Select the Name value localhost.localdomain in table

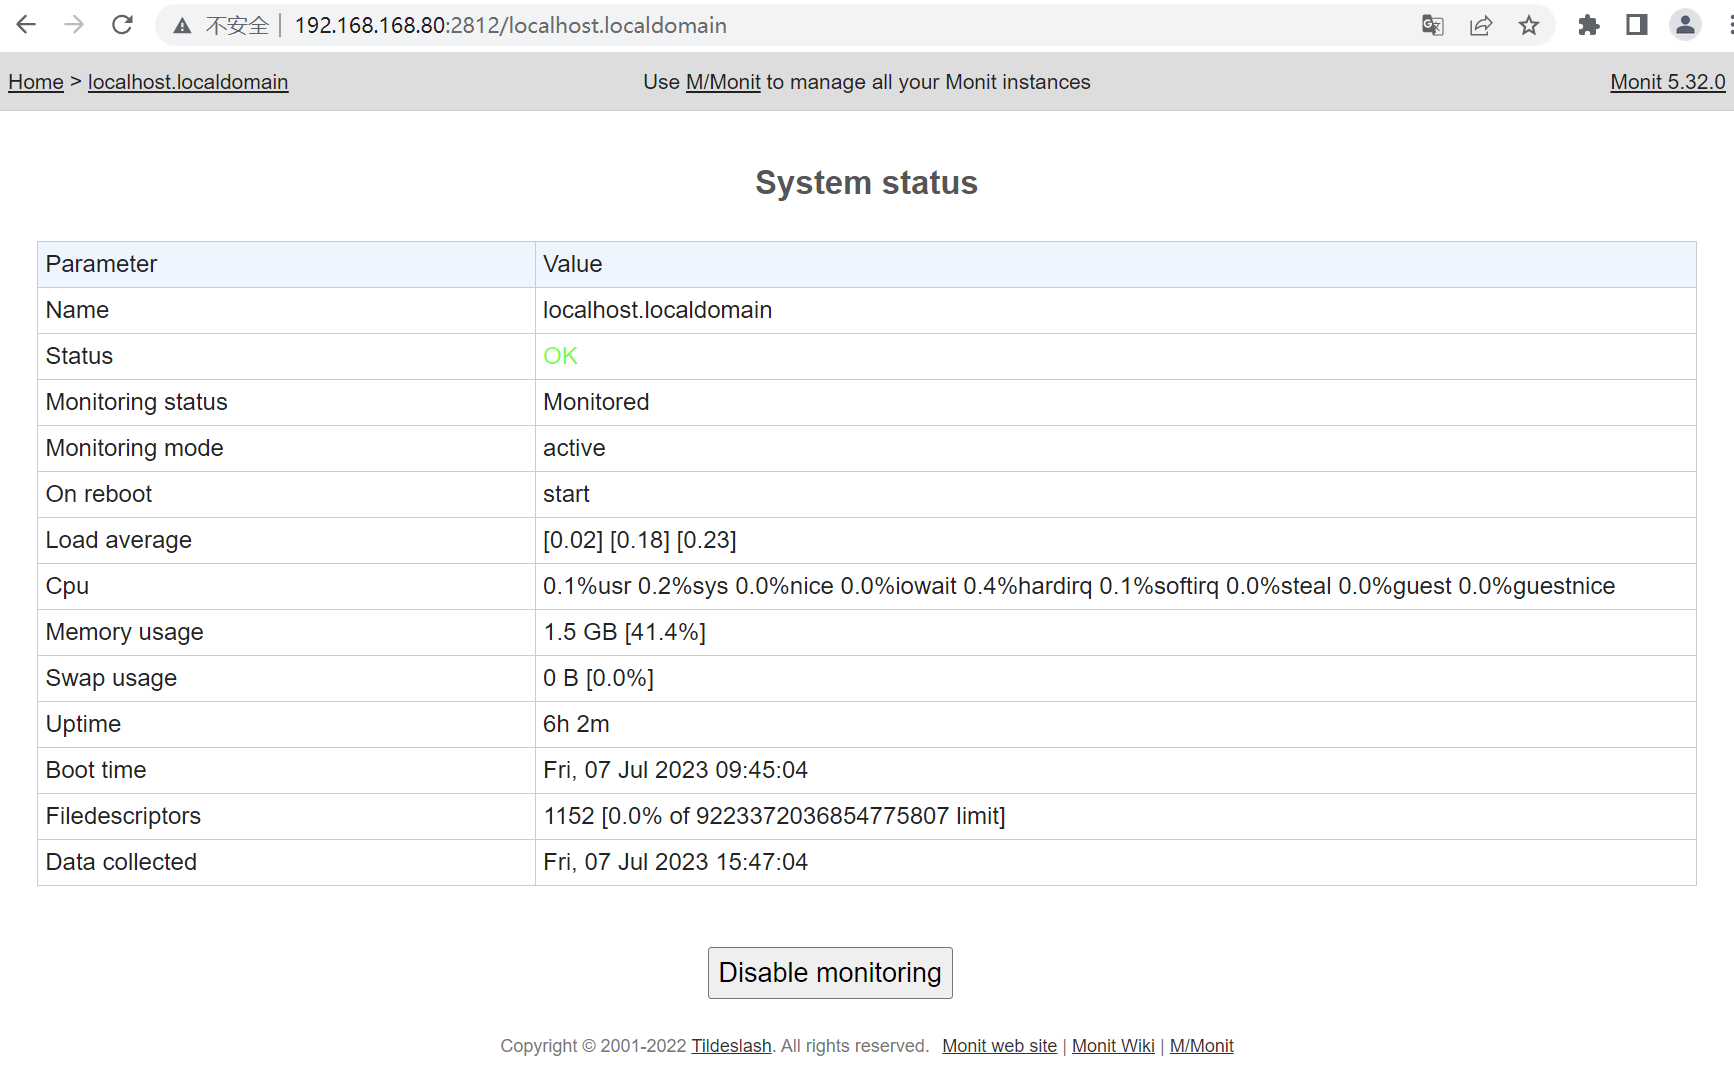click(657, 310)
